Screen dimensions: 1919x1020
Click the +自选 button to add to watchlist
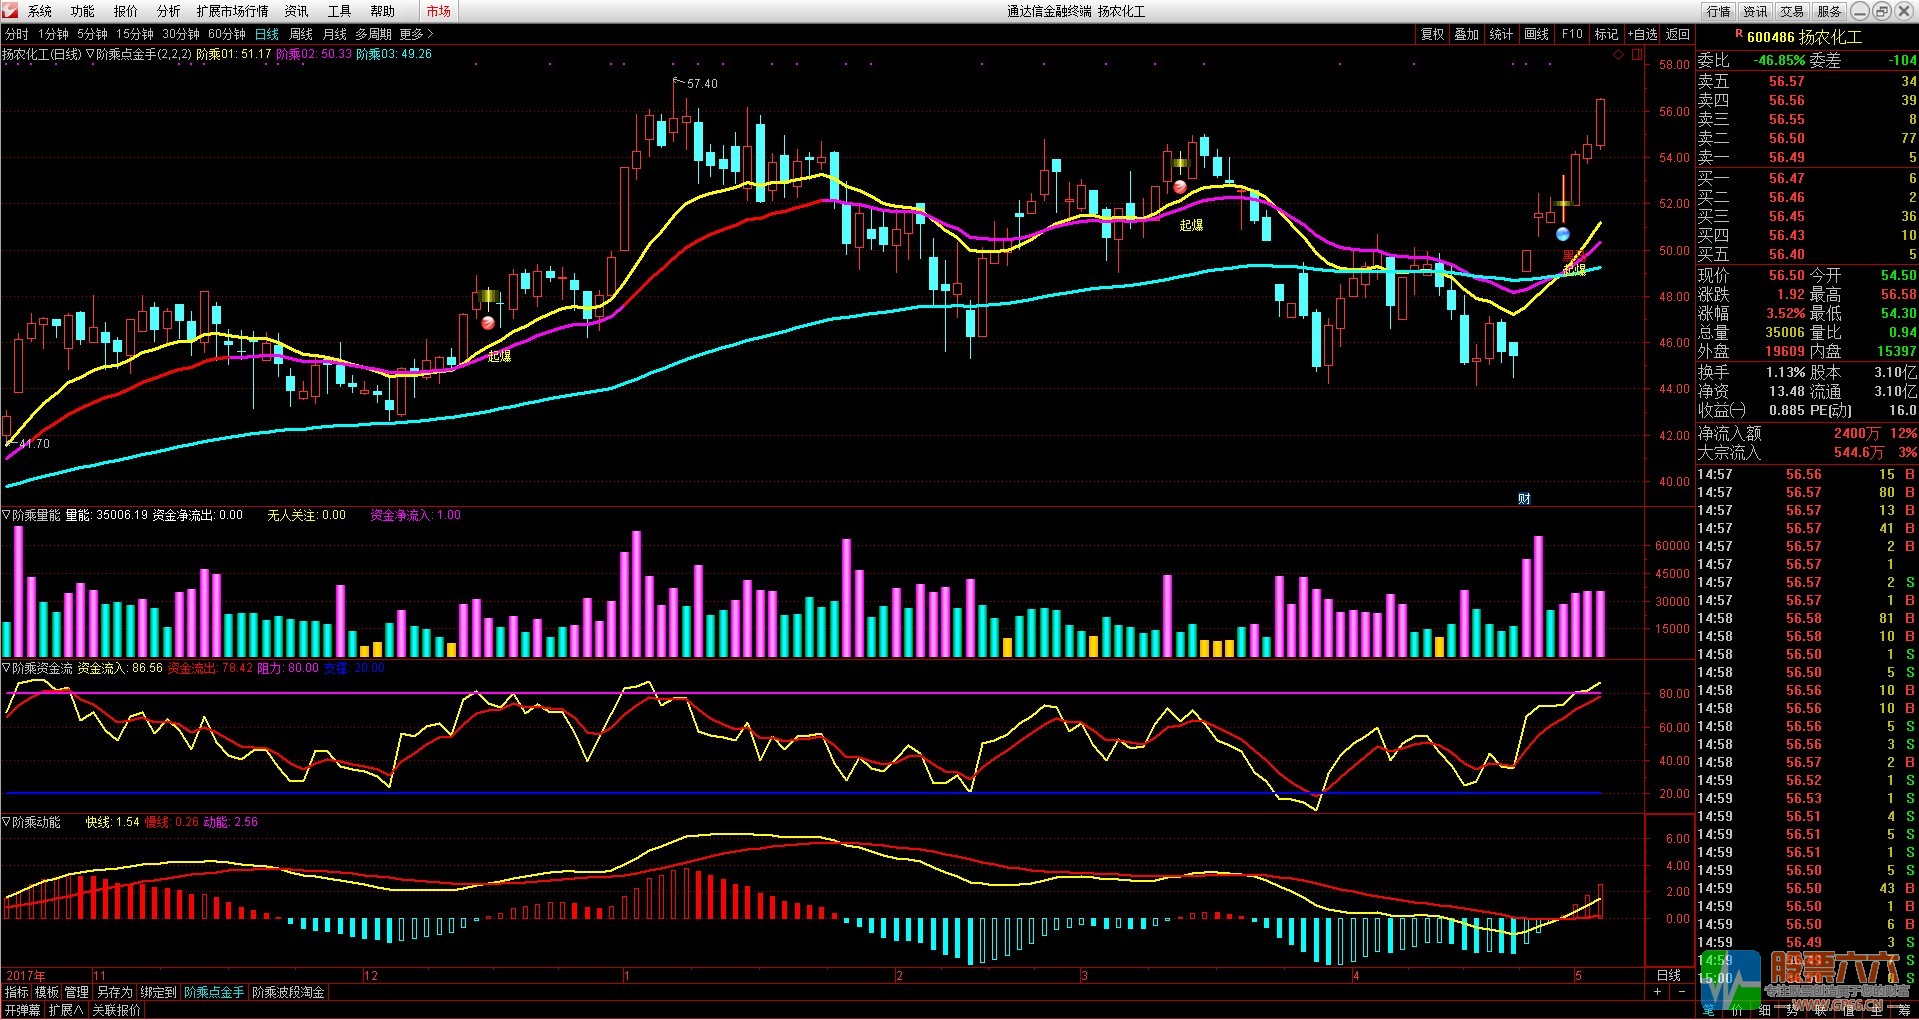coord(1642,34)
